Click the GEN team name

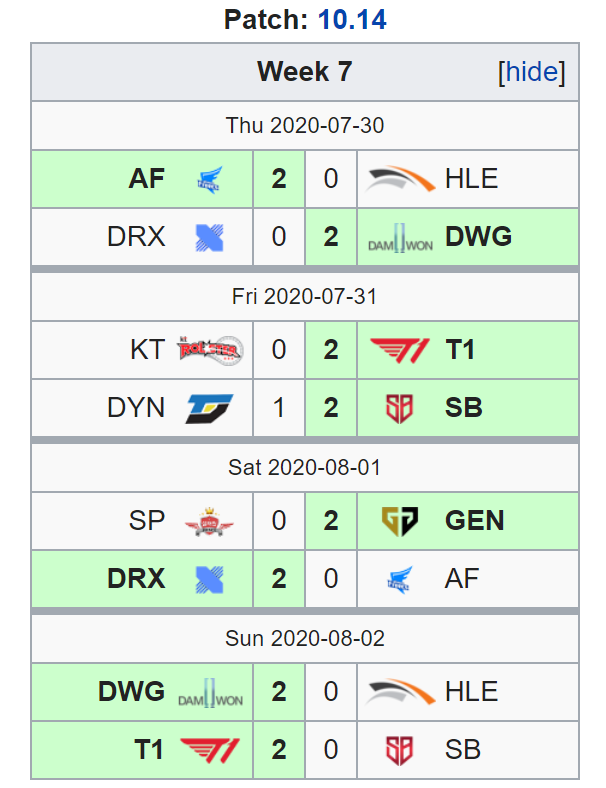coord(474,521)
